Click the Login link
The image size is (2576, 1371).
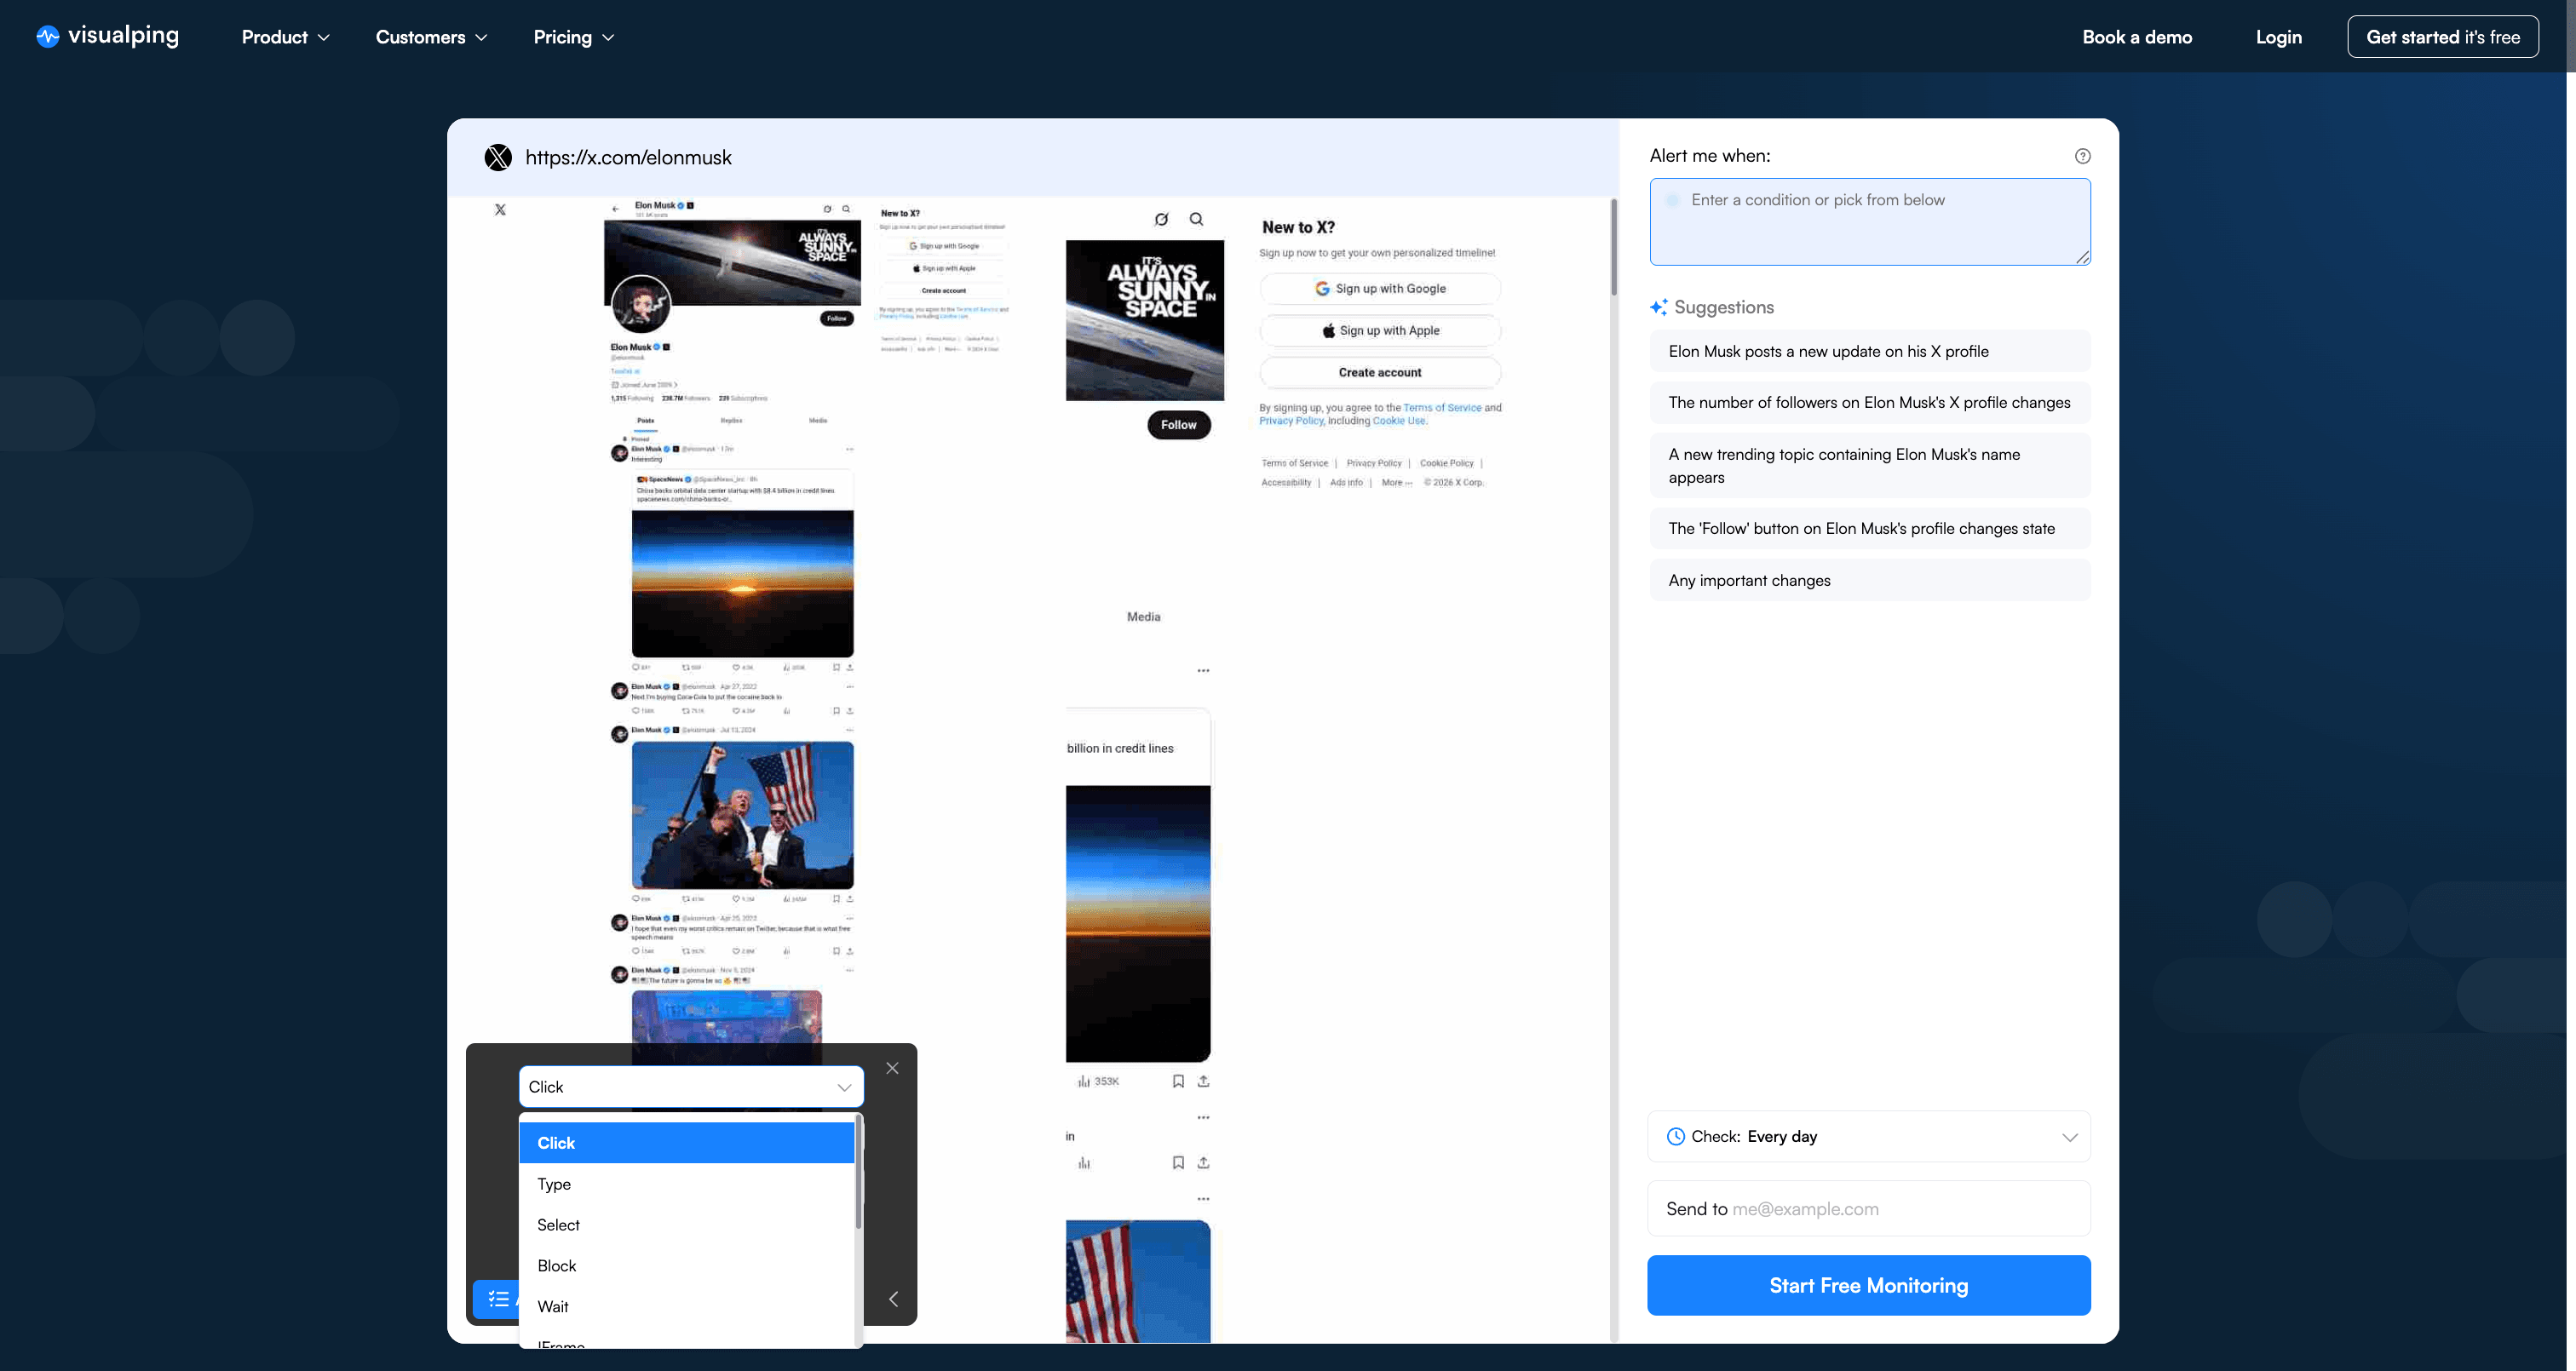tap(2279, 36)
